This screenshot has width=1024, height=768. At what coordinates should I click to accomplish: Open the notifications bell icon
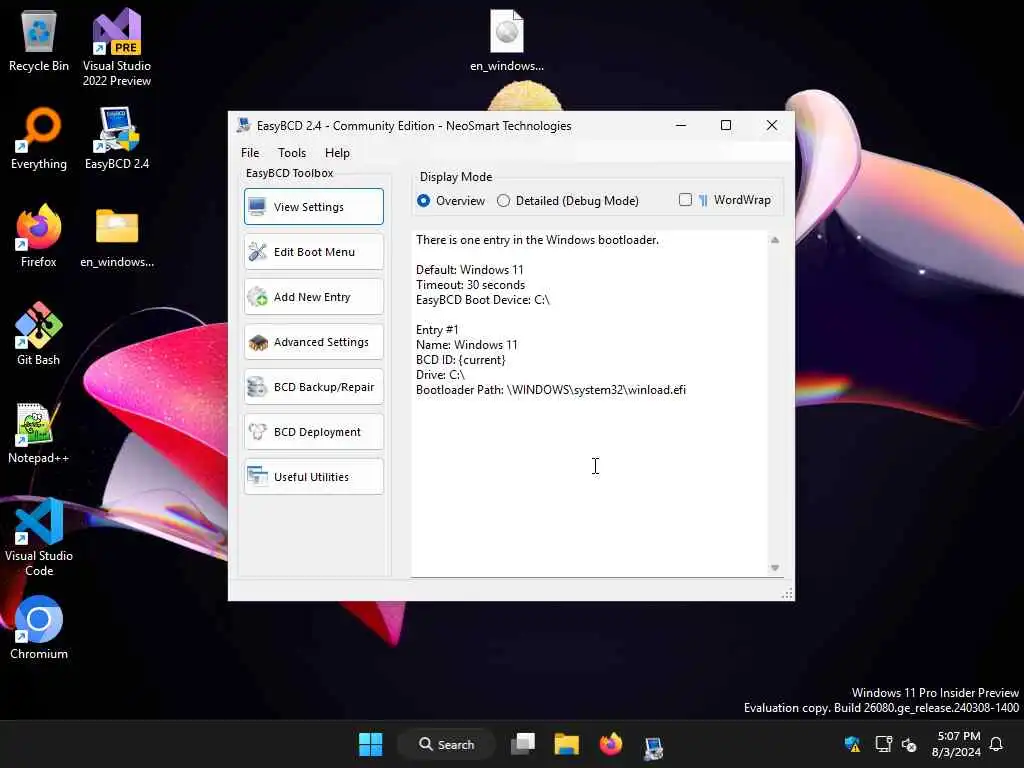pos(997,744)
